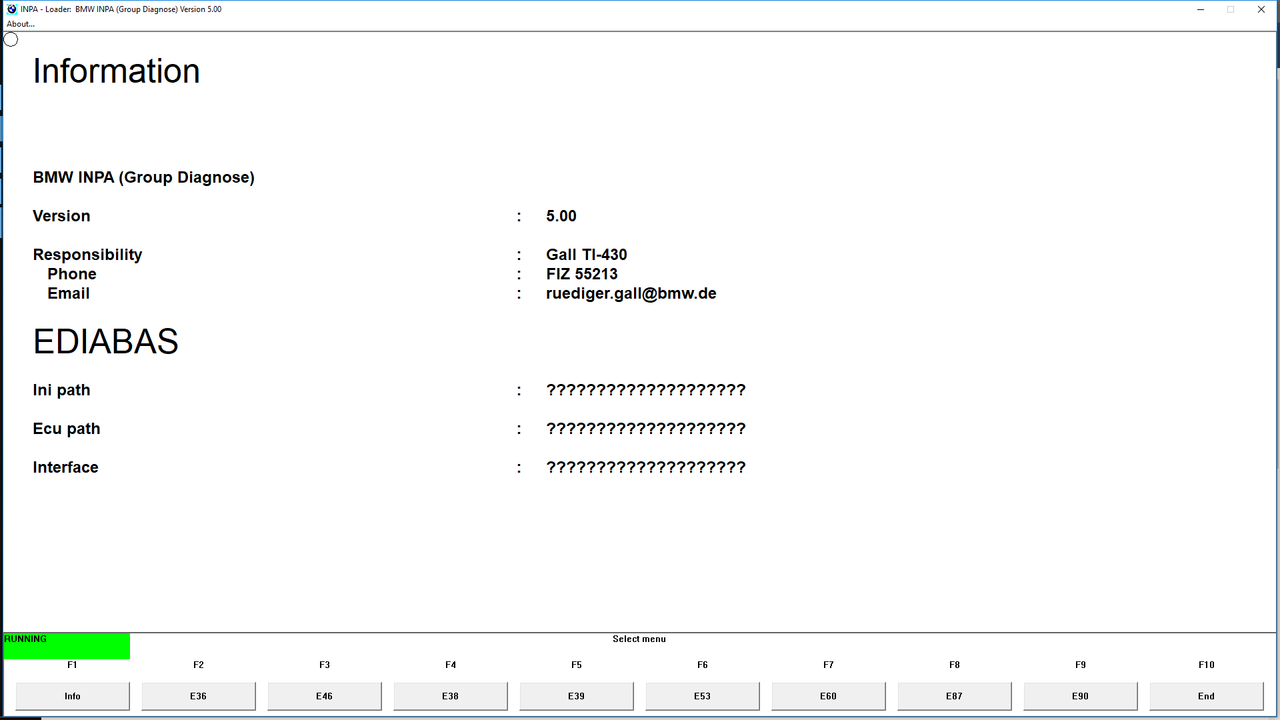This screenshot has height=720, width=1280.
Task: Click the End button
Action: 1206,696
